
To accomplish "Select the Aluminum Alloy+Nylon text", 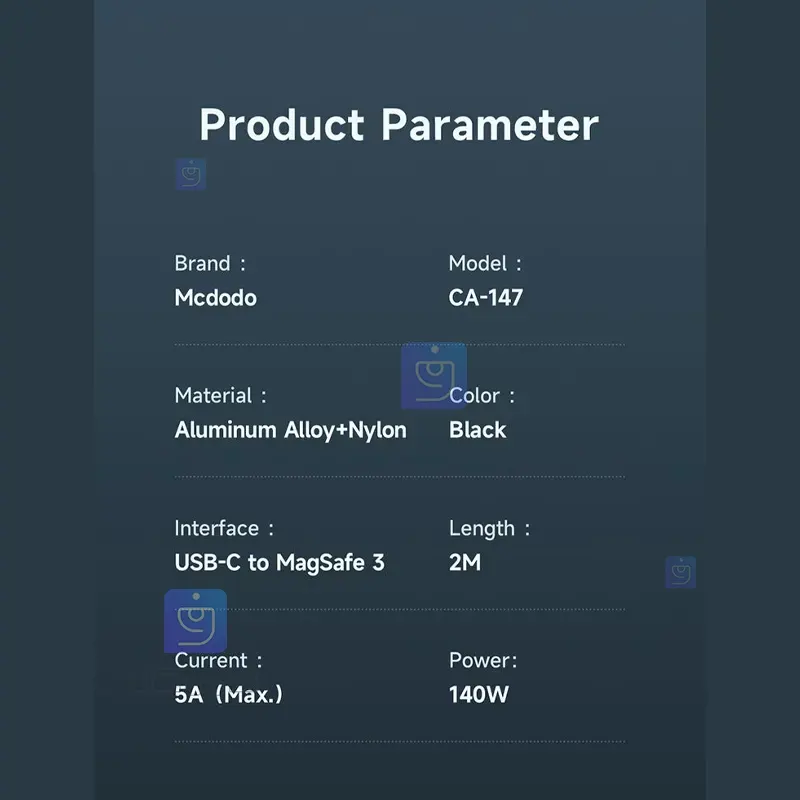I will (290, 430).
